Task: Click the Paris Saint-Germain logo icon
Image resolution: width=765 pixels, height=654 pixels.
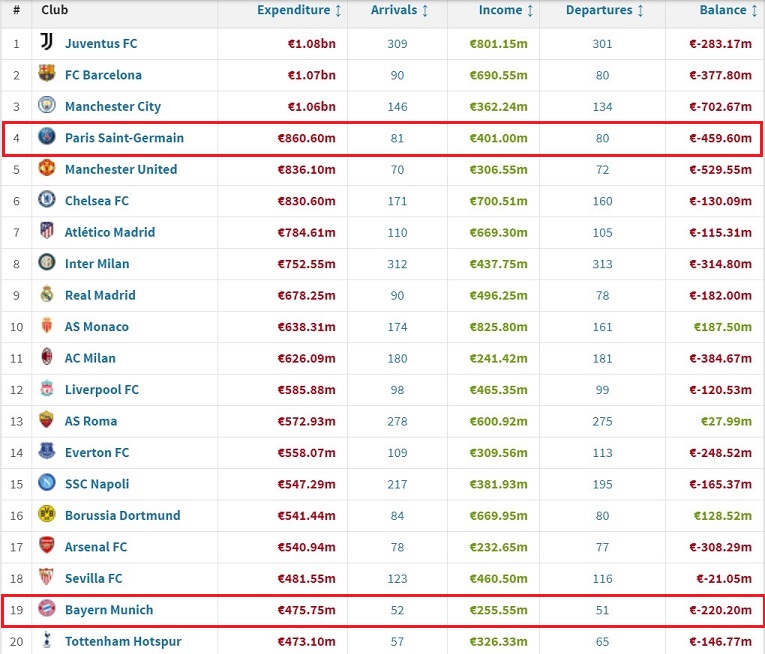Action: pos(47,136)
